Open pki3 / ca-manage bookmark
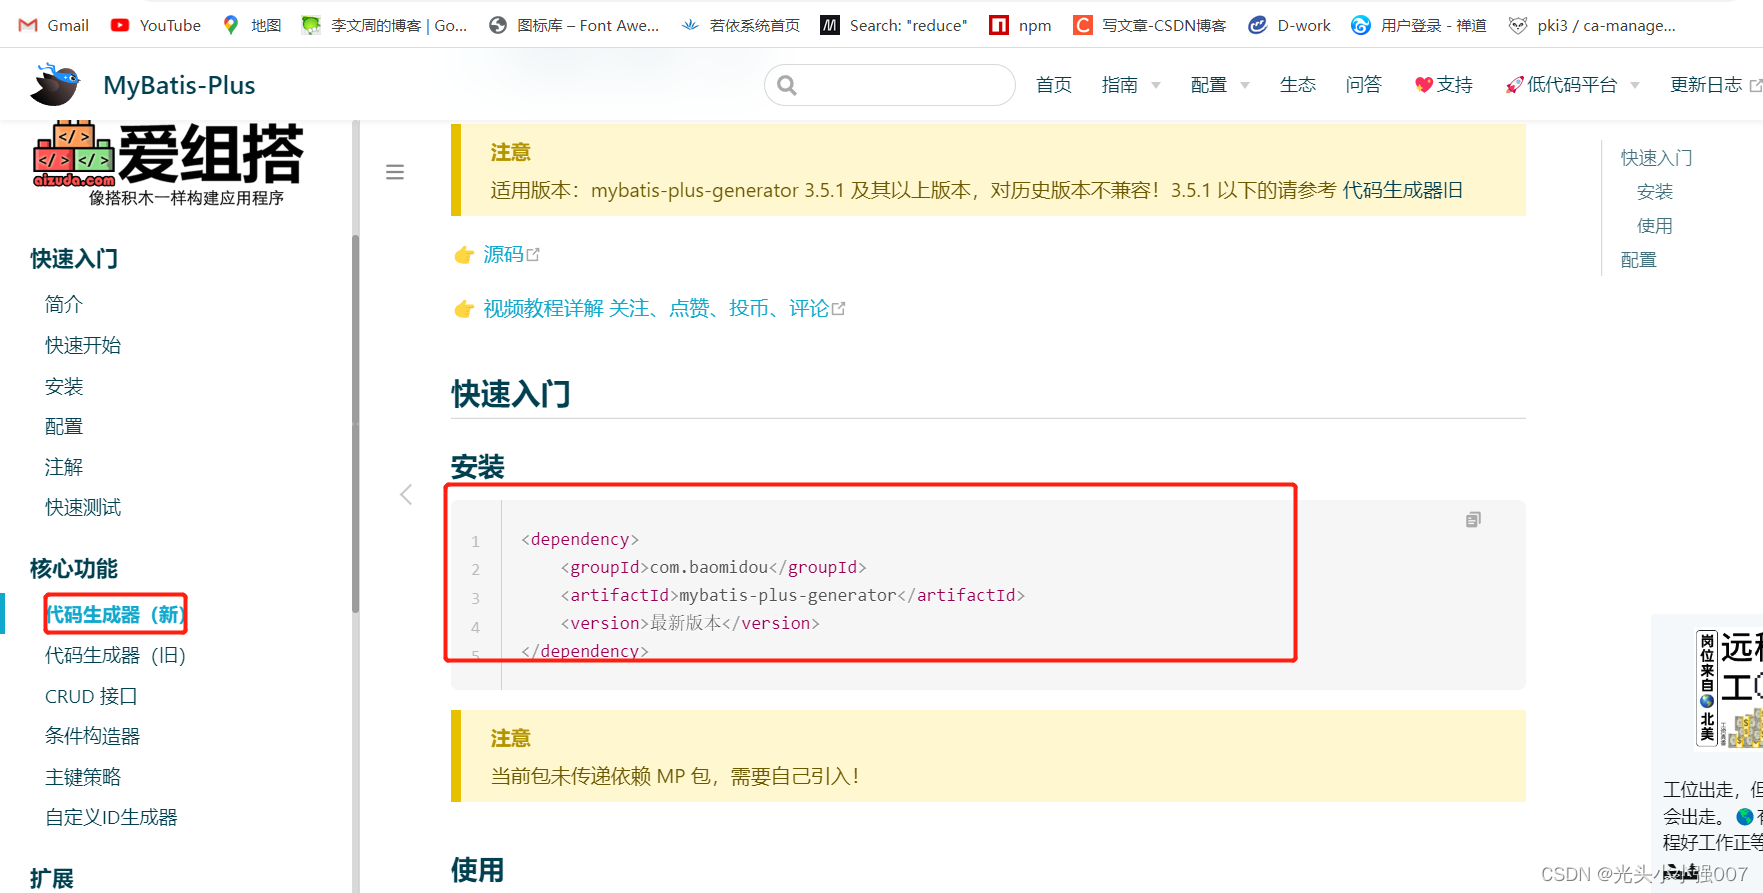 click(1592, 25)
